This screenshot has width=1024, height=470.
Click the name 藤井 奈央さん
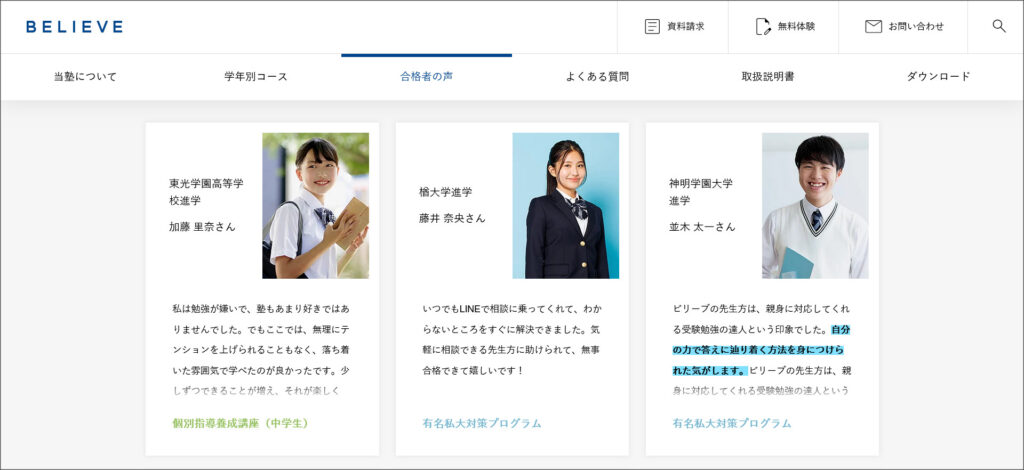click(453, 219)
